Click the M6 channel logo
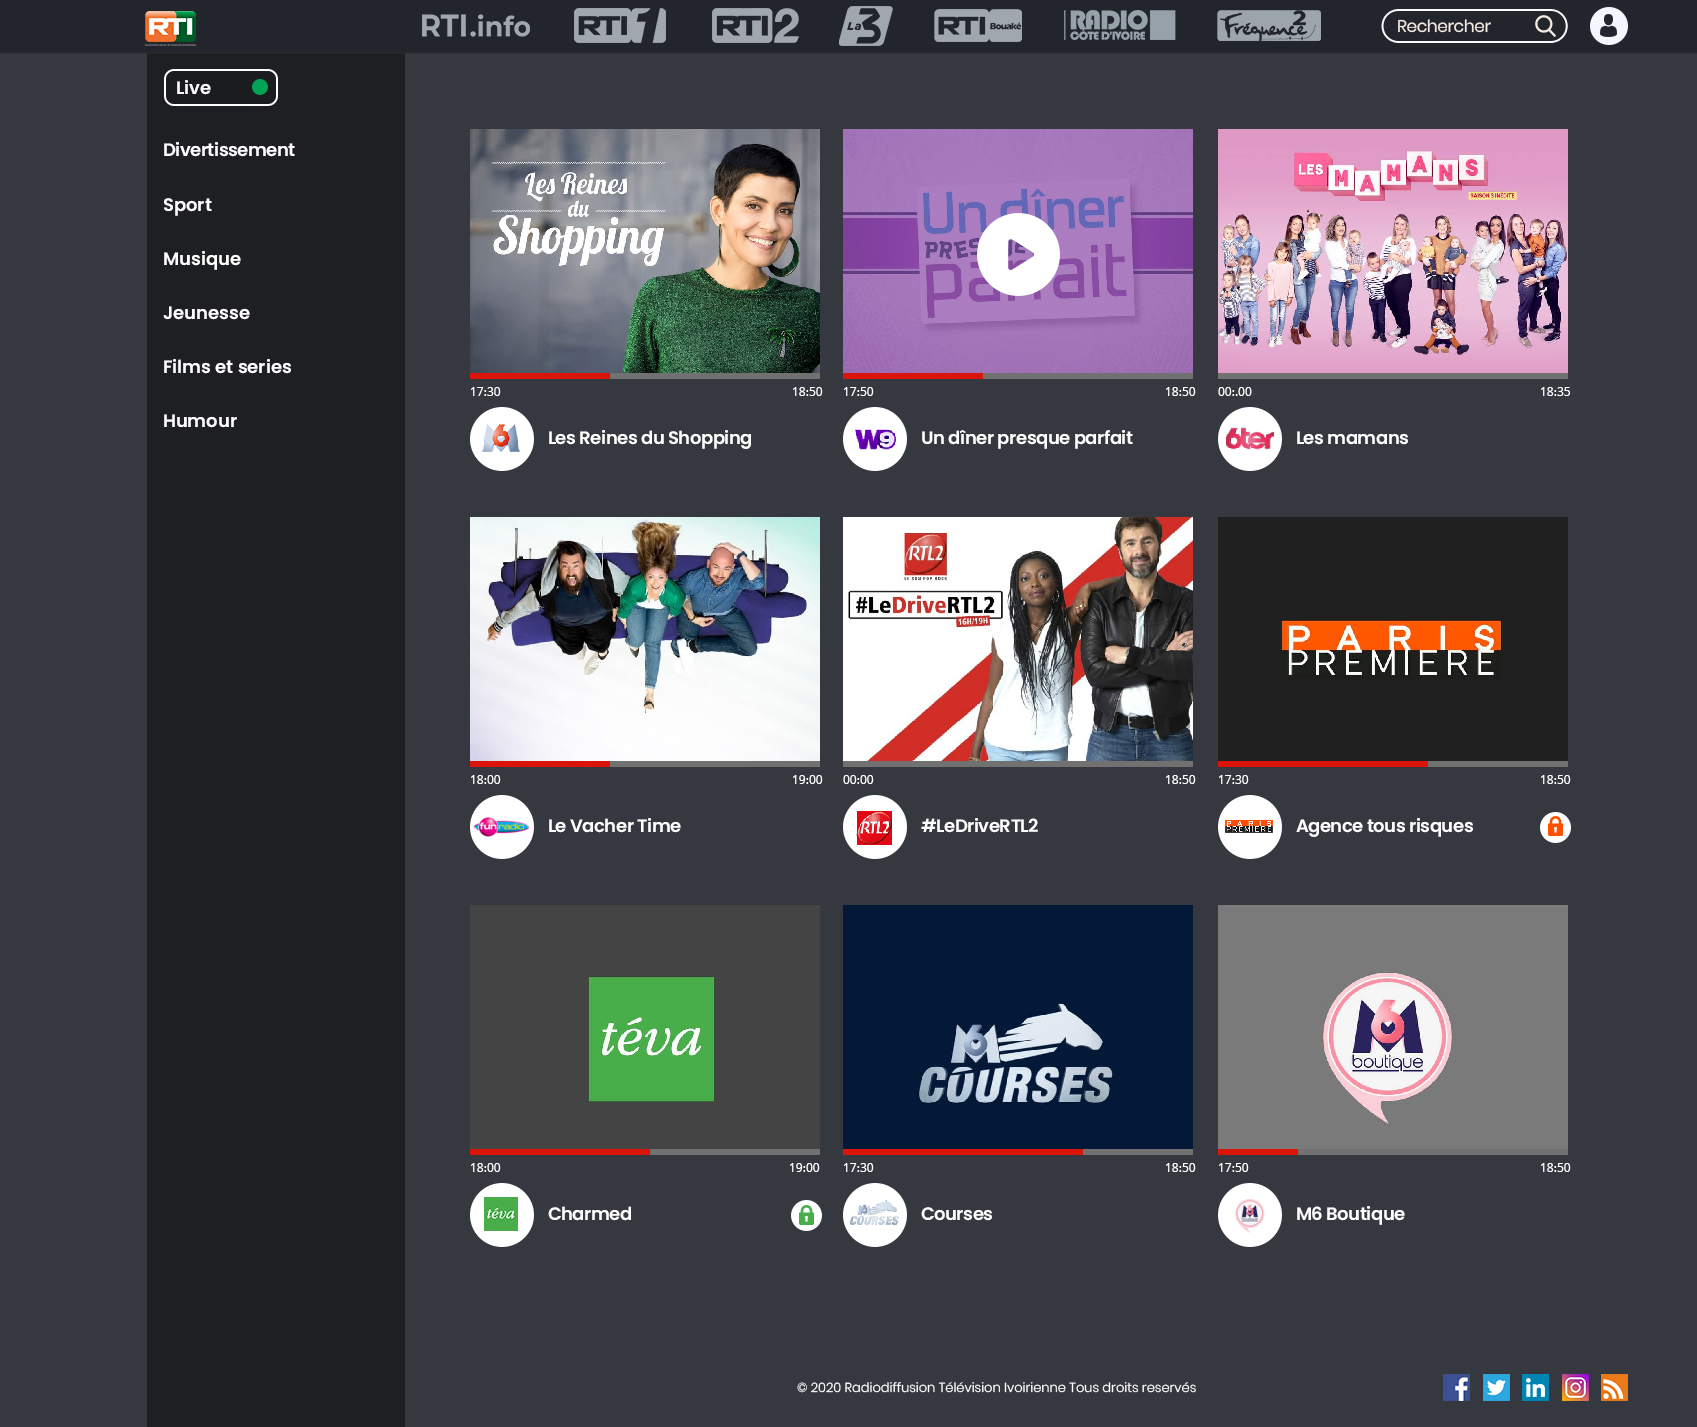1697x1427 pixels. (x=502, y=439)
